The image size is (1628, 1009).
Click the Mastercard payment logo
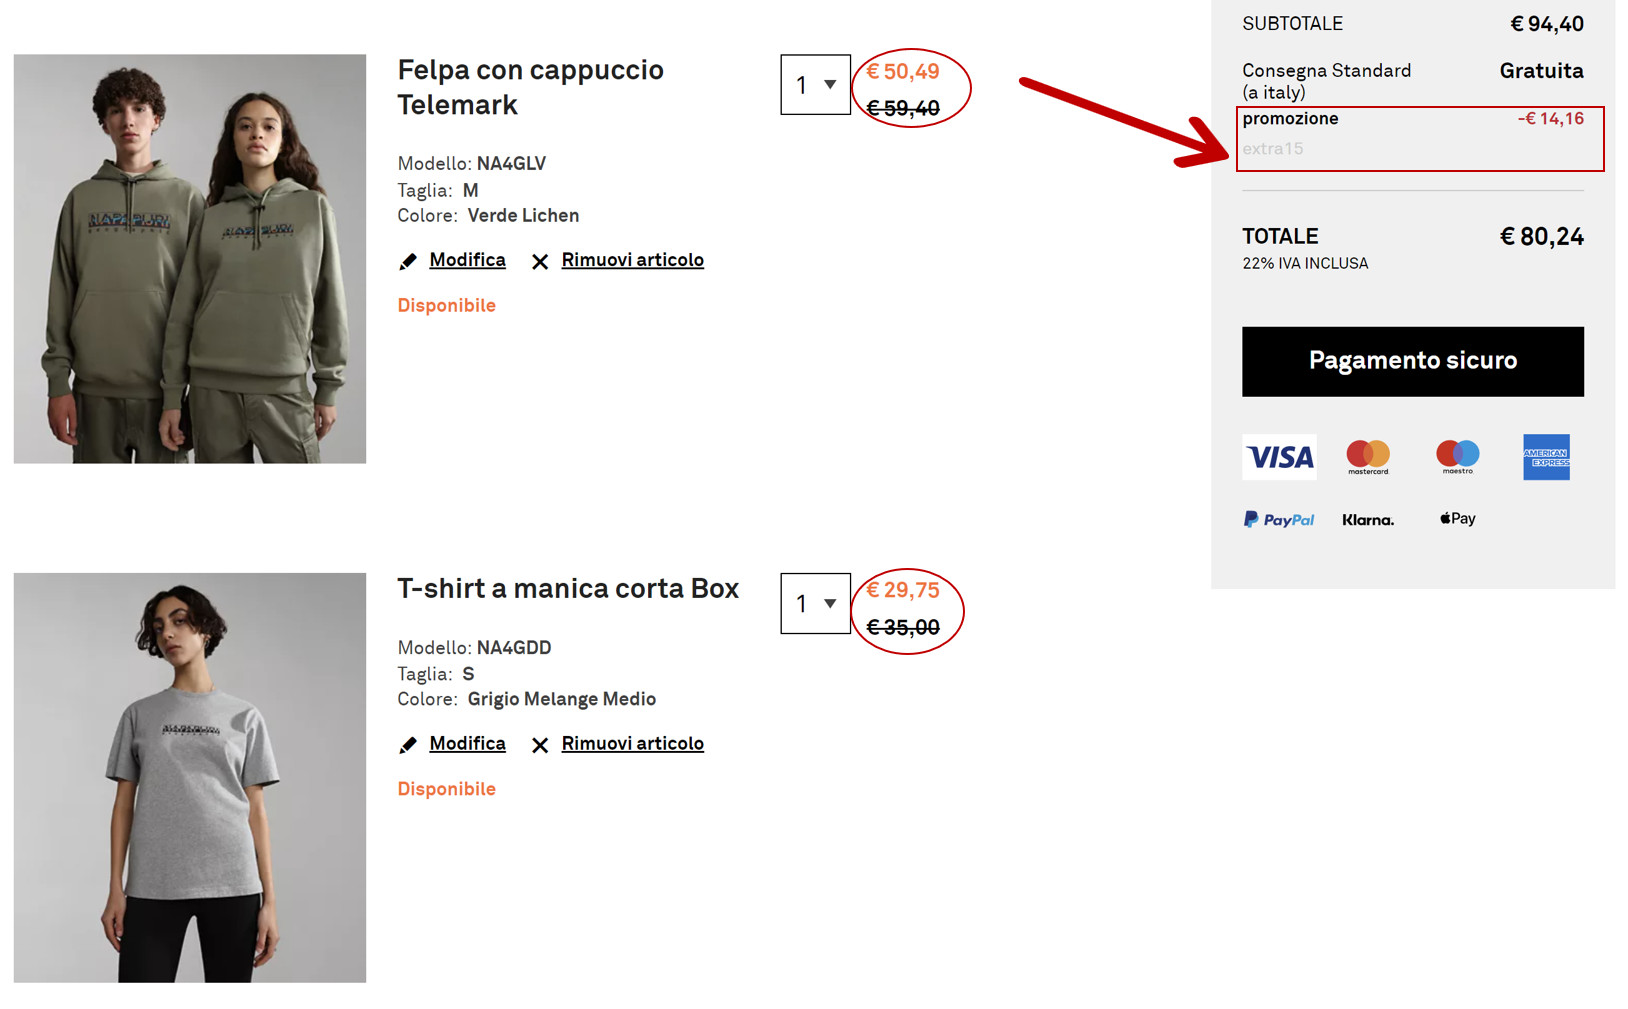tap(1367, 457)
